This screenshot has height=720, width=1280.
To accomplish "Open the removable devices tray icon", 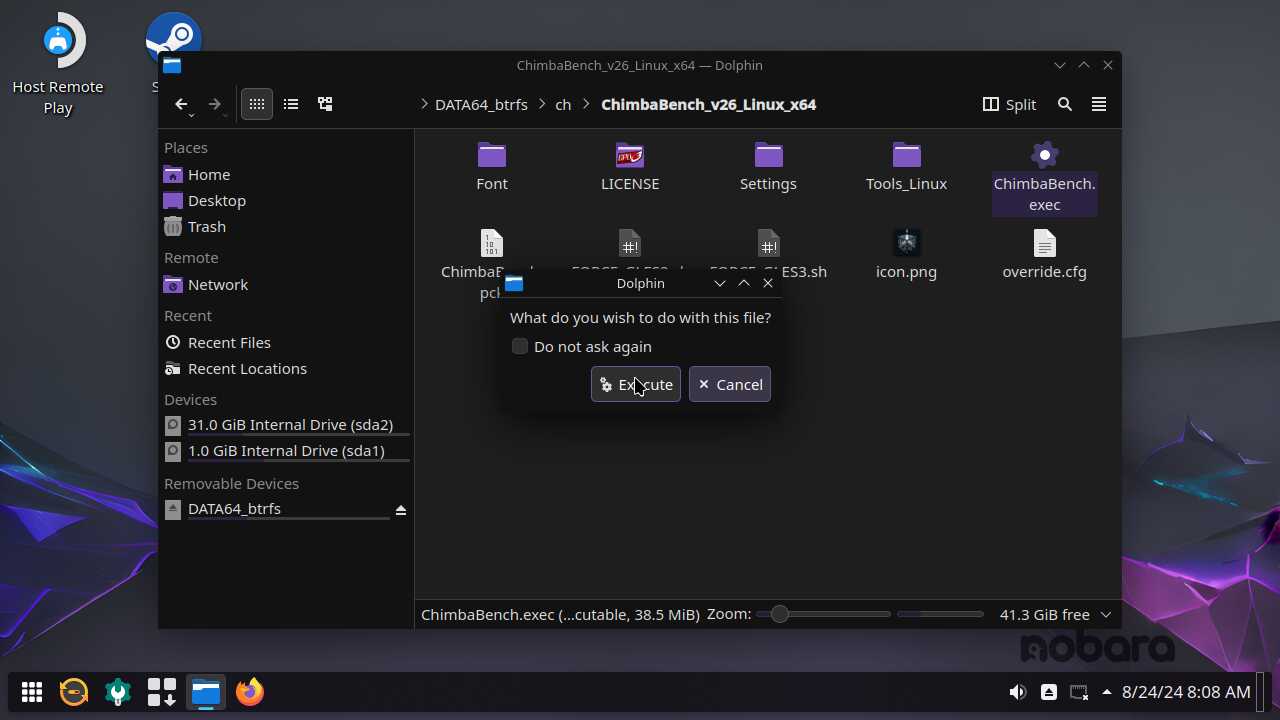I will [1048, 692].
